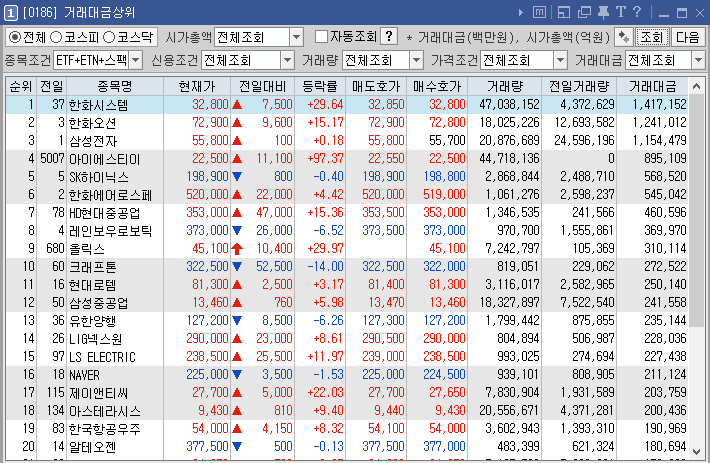Select the SK하이닉스 stock name

(x=99, y=177)
